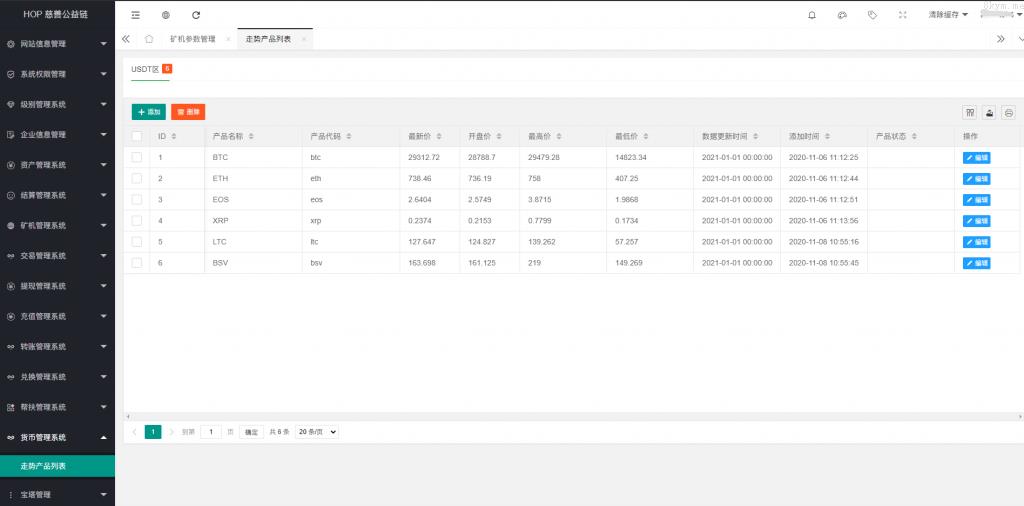Click the refresh icon in top bar

tap(196, 15)
